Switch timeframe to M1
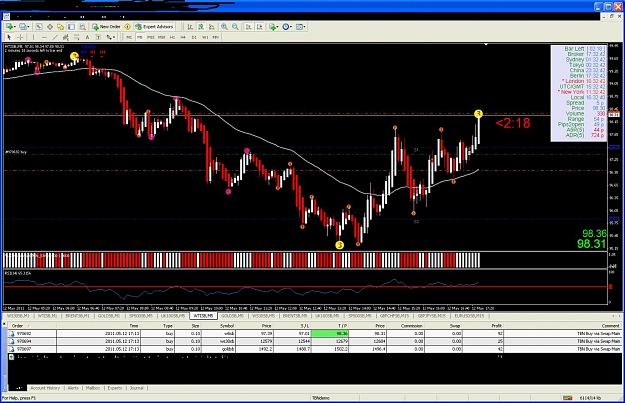Image resolution: width=625 pixels, height=403 pixels. 129,37
